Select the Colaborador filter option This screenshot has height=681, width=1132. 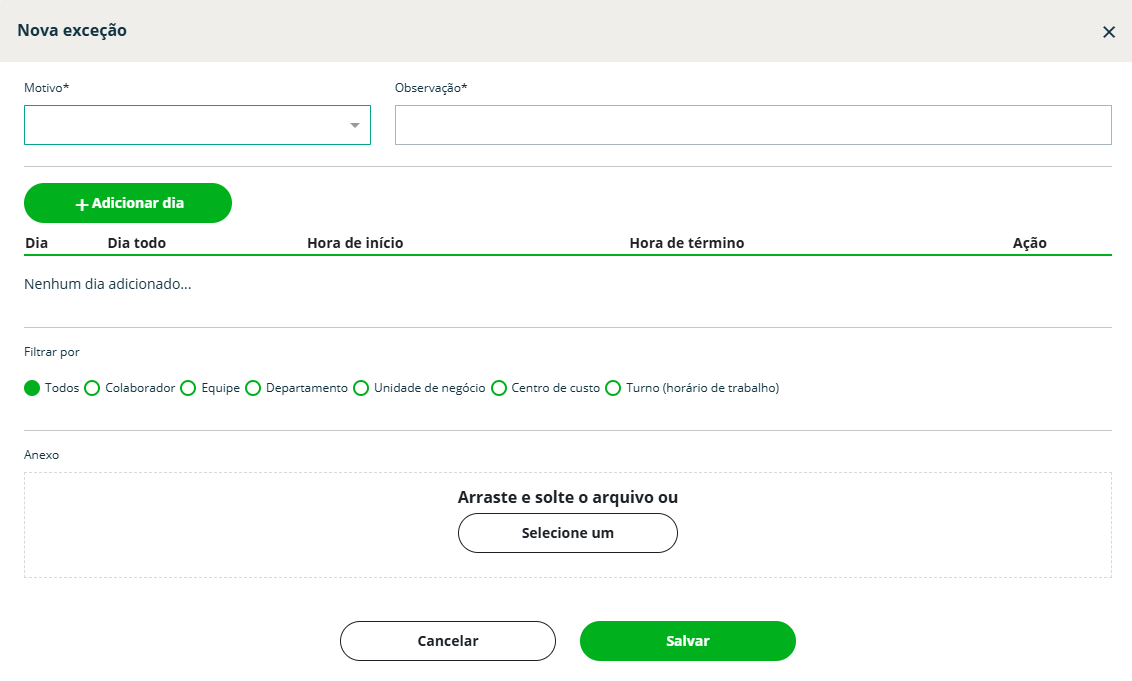[92, 388]
